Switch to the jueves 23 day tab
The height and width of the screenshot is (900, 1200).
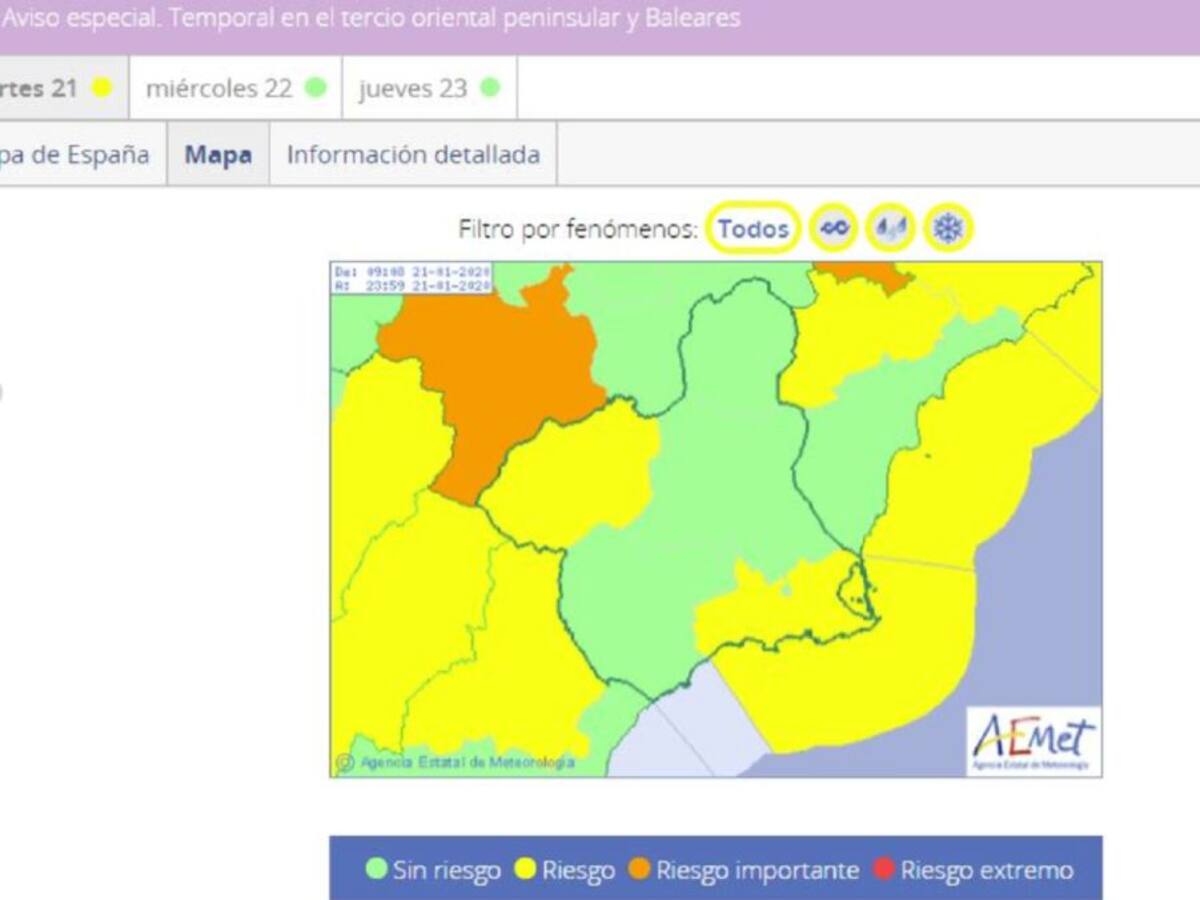tap(428, 88)
